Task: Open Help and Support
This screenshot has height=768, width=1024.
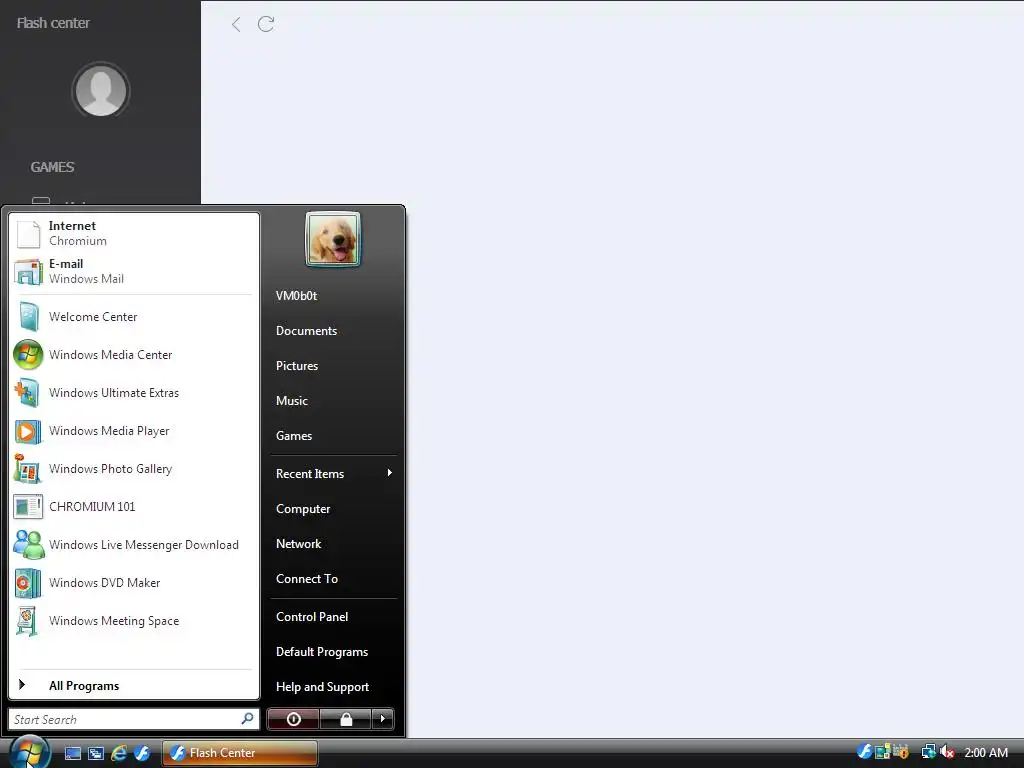Action: pos(333,687)
